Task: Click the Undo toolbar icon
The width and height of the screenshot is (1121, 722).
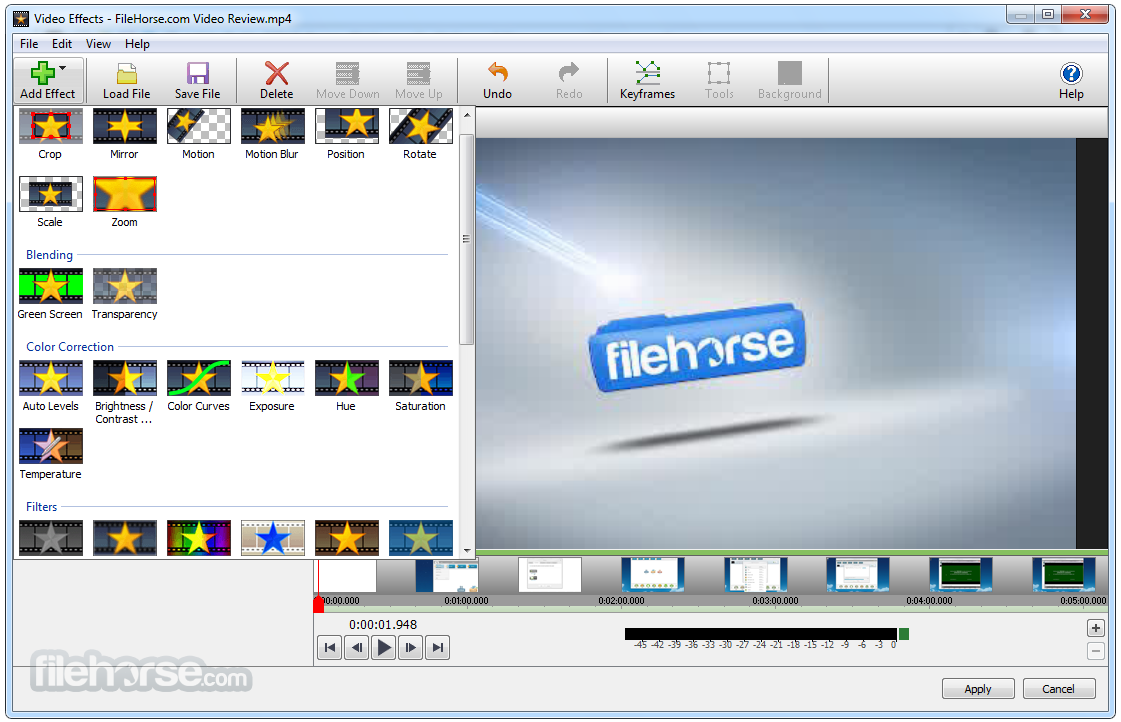Action: coord(497,80)
